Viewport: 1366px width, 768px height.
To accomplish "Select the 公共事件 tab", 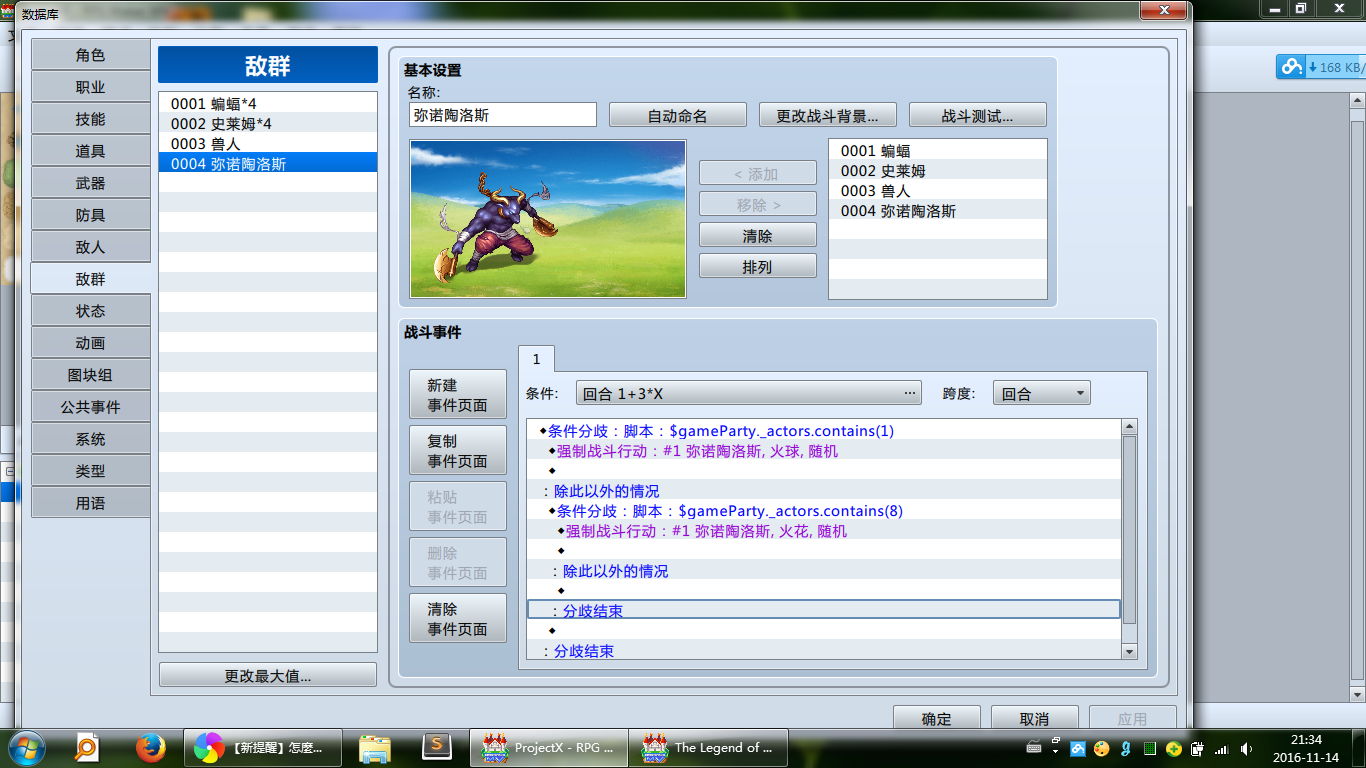I will (x=90, y=406).
